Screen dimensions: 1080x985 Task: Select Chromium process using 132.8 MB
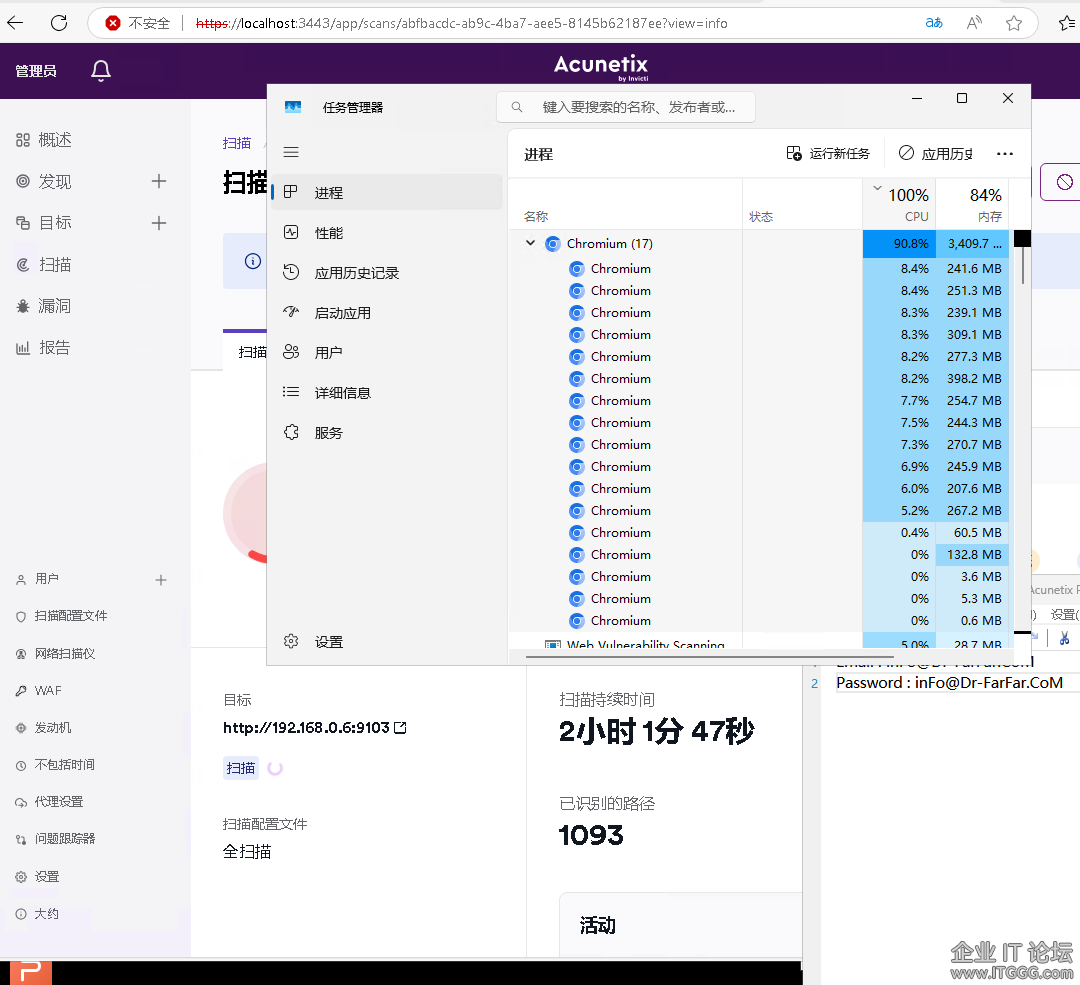(x=758, y=554)
